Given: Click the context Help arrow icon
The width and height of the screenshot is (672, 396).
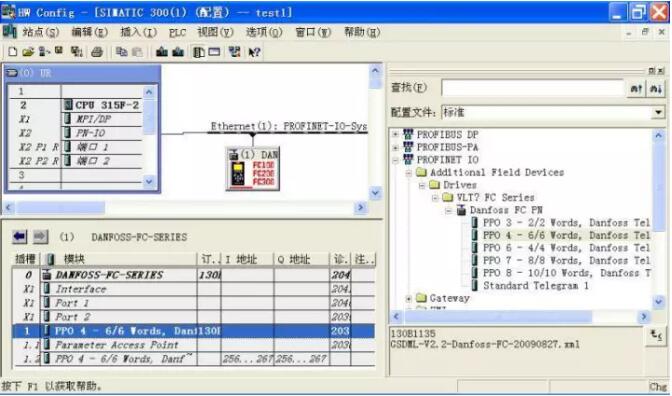Looking at the screenshot, I should click(254, 52).
